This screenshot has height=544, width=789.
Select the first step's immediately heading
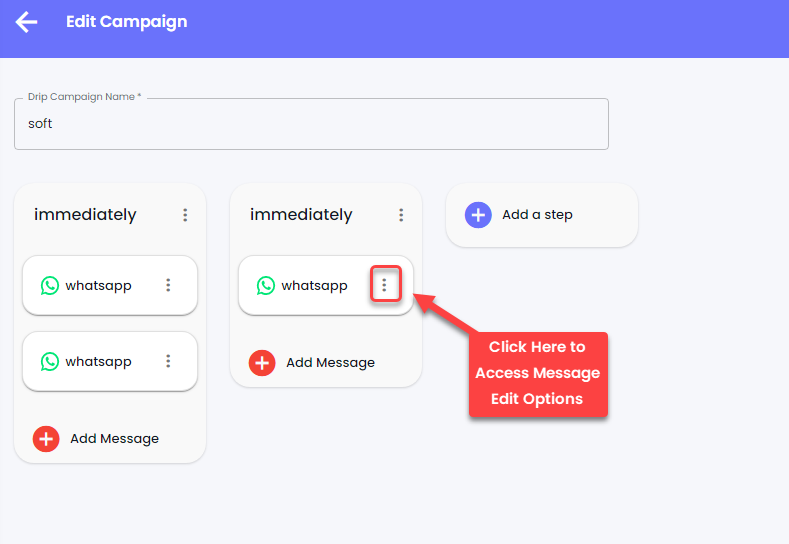click(x=85, y=215)
